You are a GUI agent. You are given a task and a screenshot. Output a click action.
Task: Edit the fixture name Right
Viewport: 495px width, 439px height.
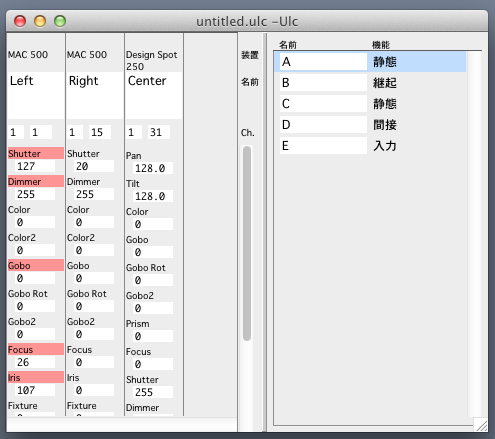coord(95,95)
